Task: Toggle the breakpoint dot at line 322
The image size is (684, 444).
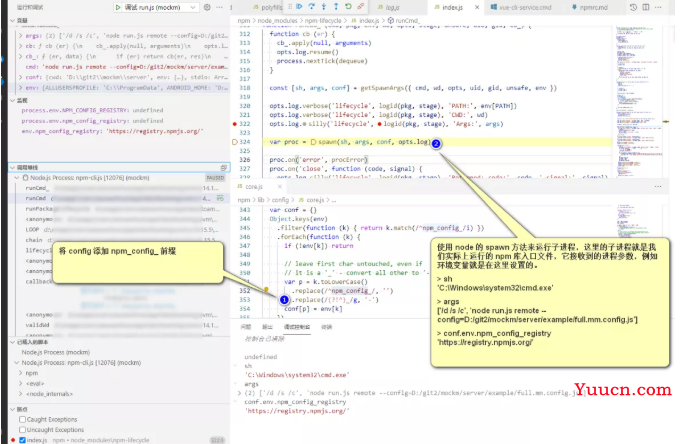Action: [x=235, y=124]
